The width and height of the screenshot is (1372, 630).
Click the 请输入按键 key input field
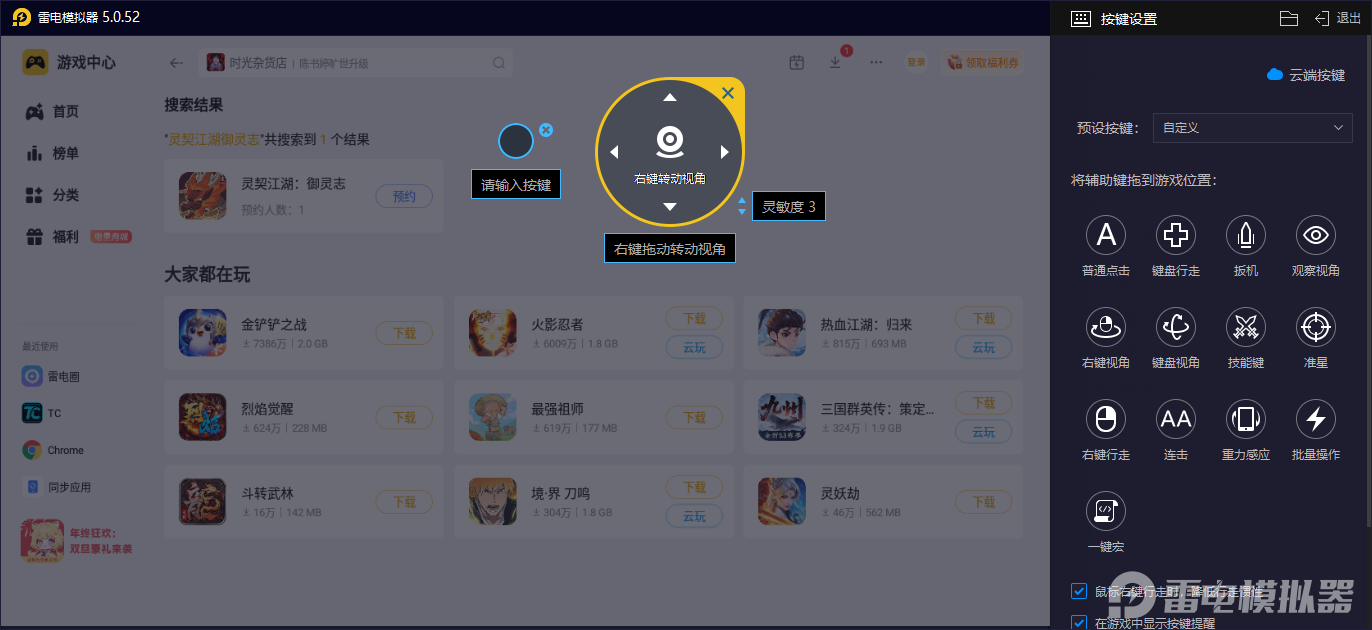[516, 185]
